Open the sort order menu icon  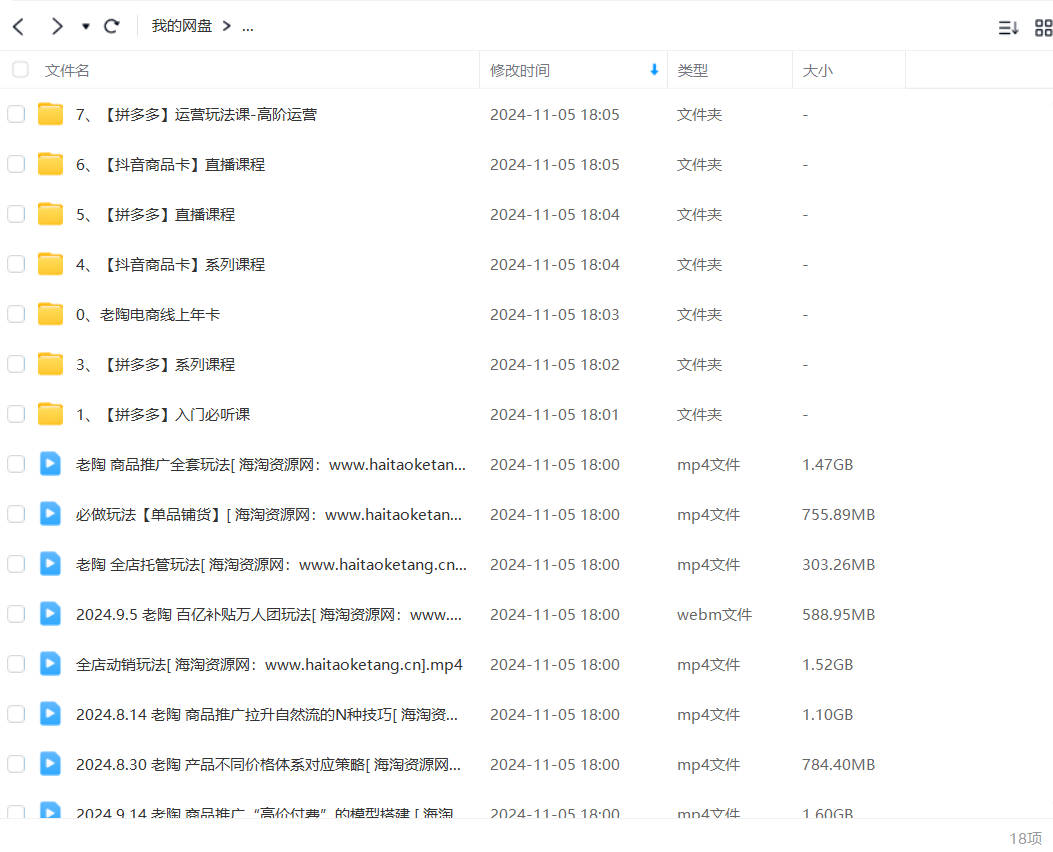click(x=1008, y=28)
